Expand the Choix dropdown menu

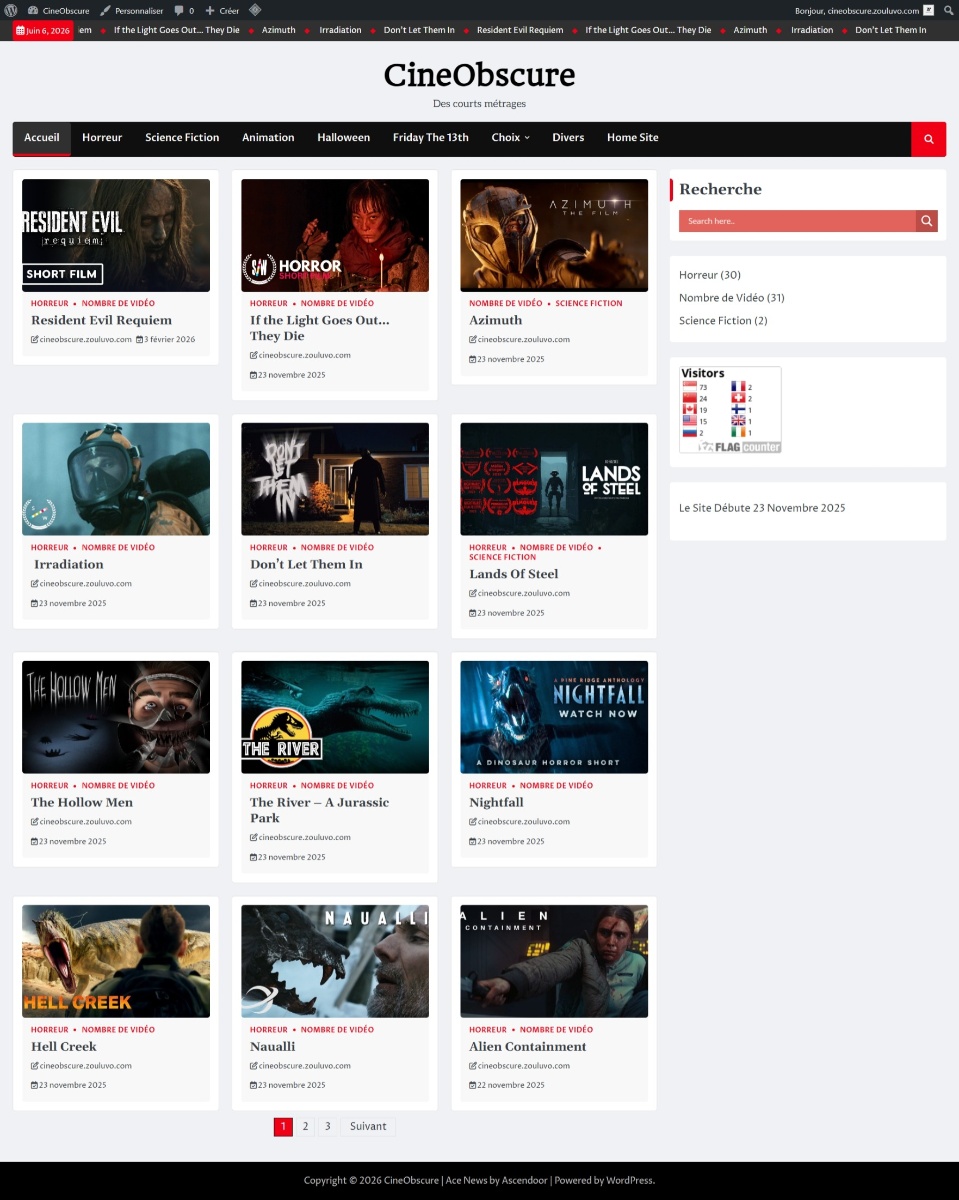(x=510, y=138)
